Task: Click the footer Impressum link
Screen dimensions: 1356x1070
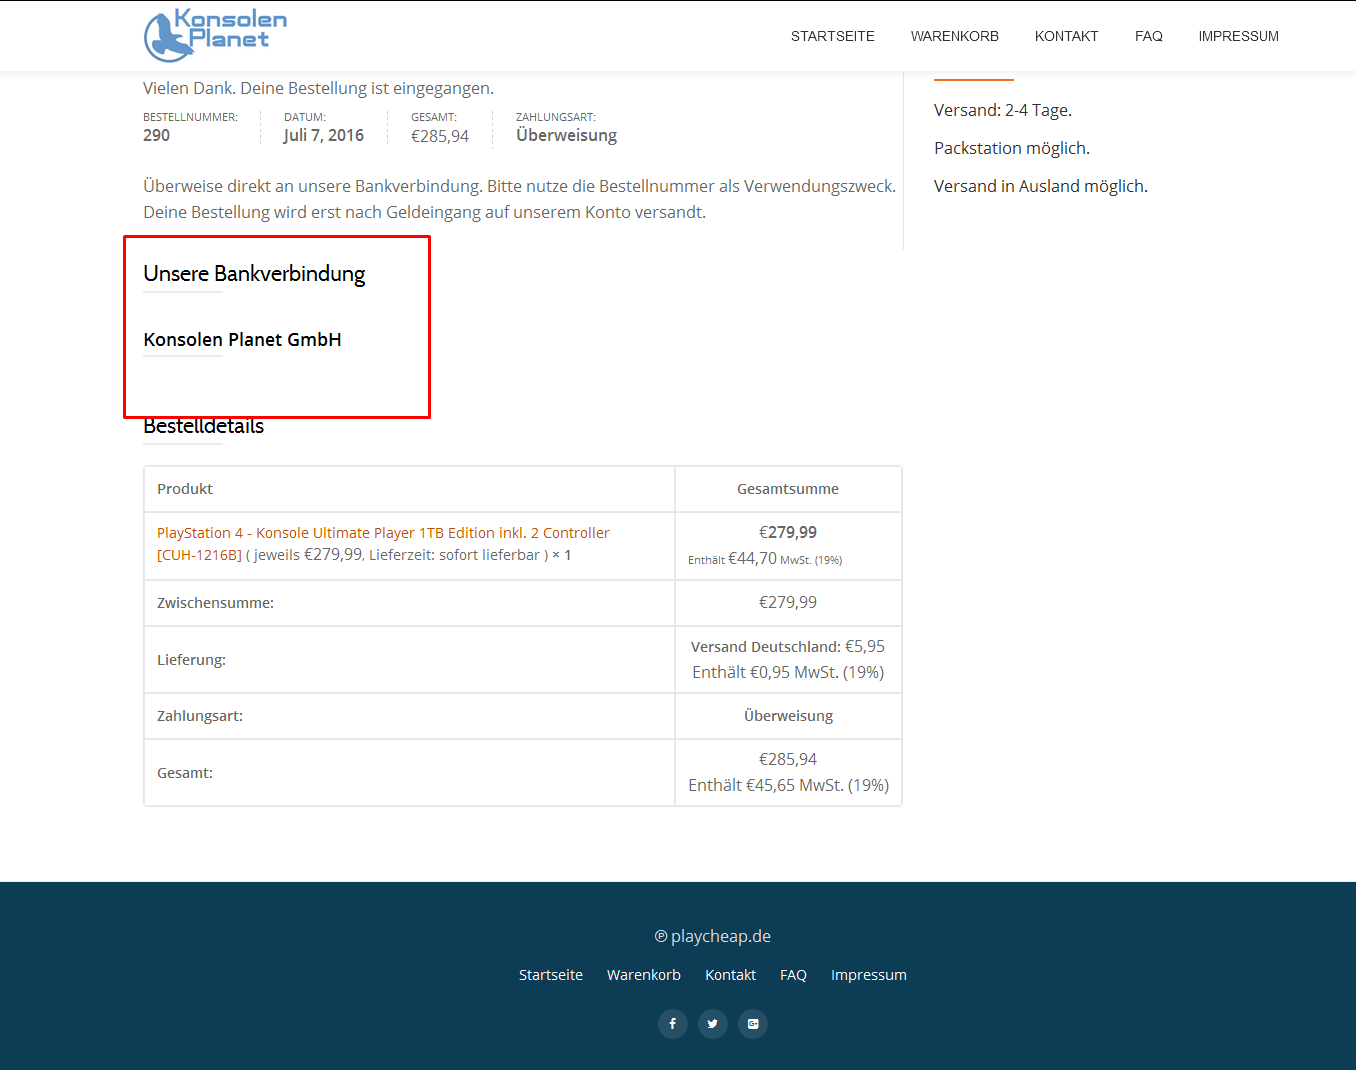Action: click(x=869, y=975)
